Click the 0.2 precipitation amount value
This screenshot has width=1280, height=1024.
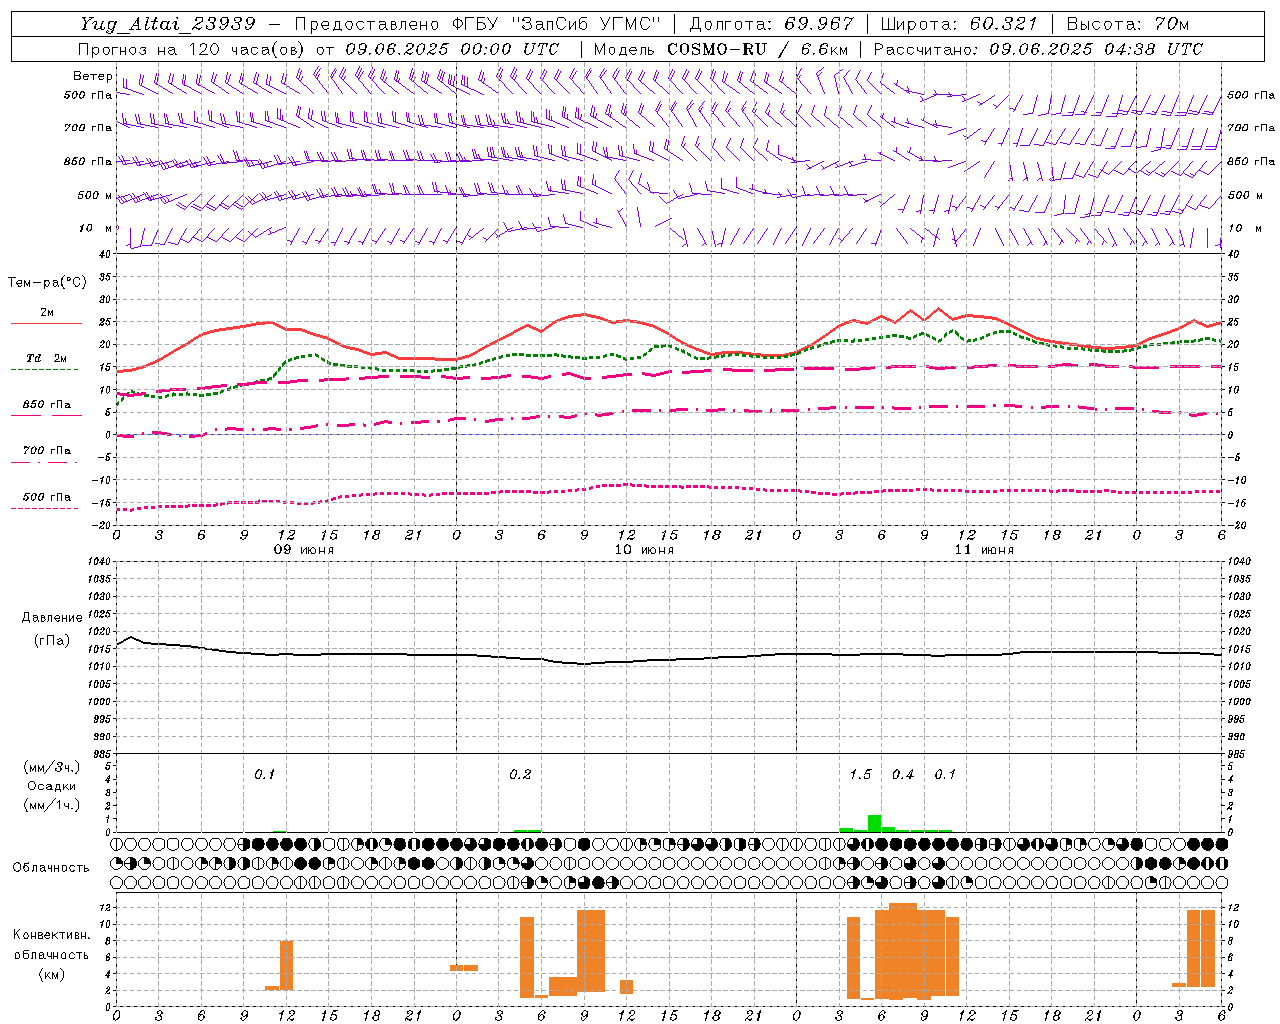point(520,775)
